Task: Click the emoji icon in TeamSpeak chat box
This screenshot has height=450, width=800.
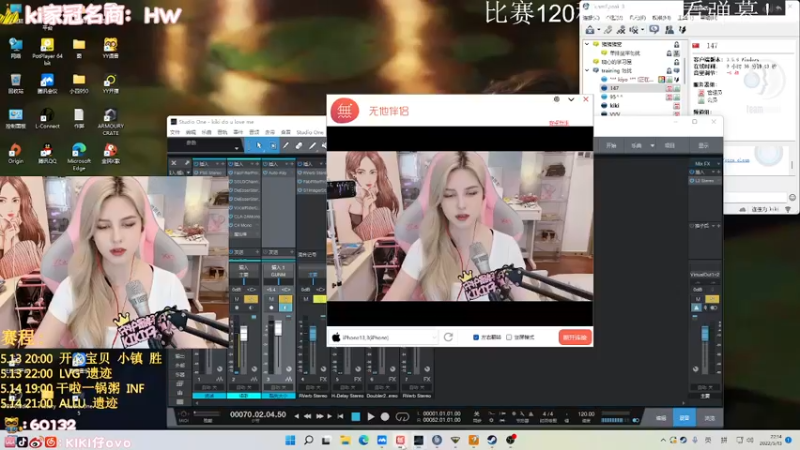Action: click(x=792, y=197)
